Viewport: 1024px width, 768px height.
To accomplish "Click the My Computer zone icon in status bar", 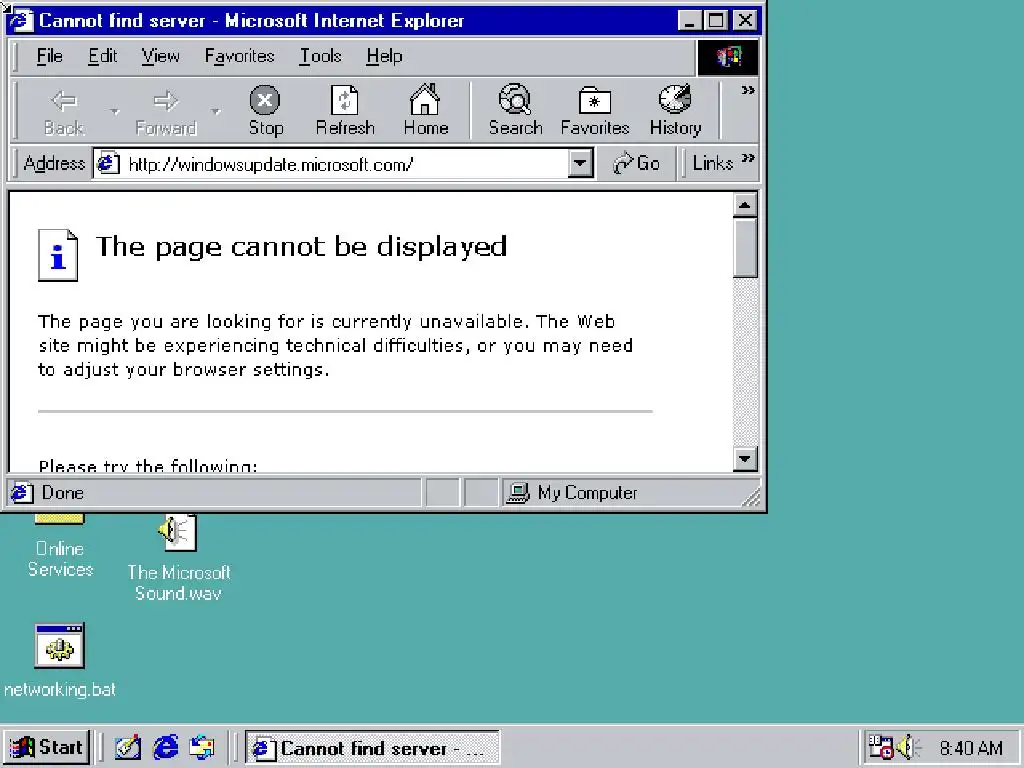I will [517, 493].
